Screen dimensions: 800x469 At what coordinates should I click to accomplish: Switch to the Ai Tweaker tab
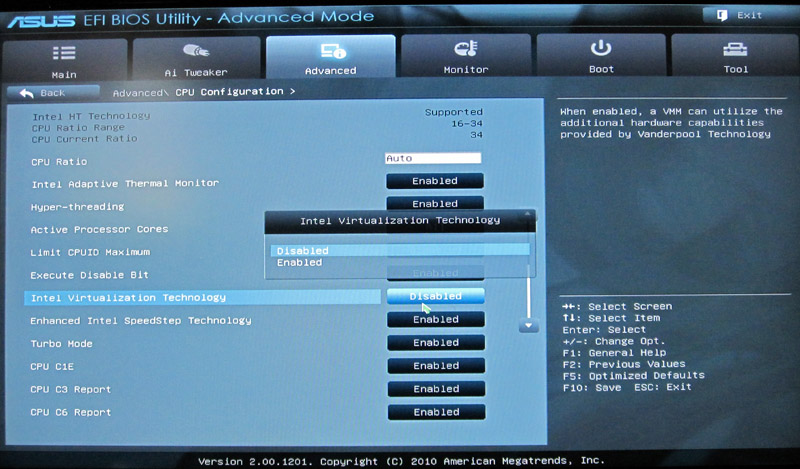tap(196, 58)
